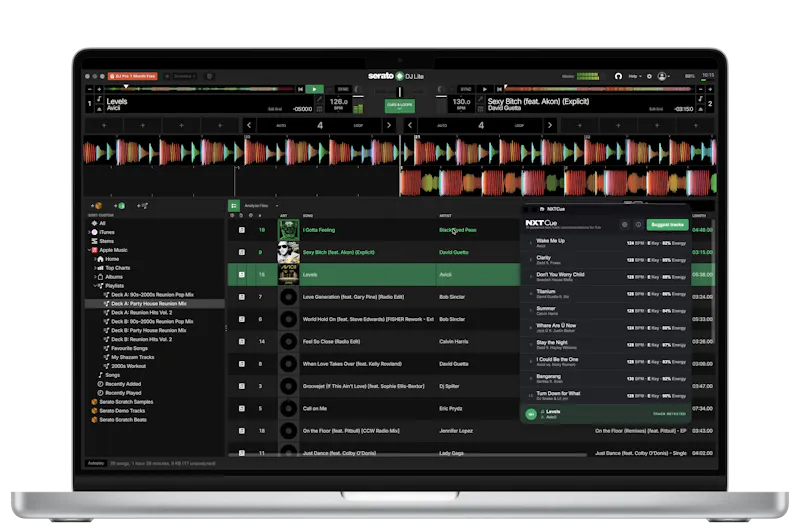800x527 pixels.
Task: Eject the track from deck 2
Action: click(701, 109)
